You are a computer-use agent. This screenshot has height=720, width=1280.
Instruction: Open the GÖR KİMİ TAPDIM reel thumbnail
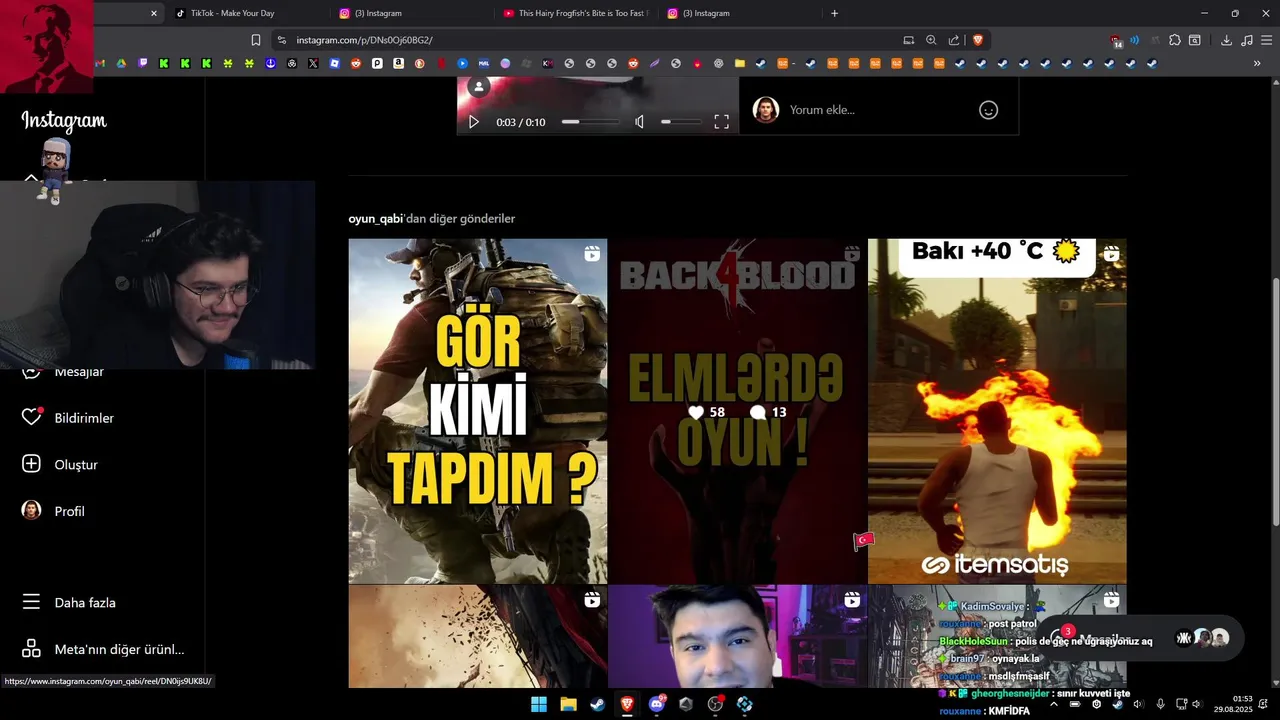478,411
